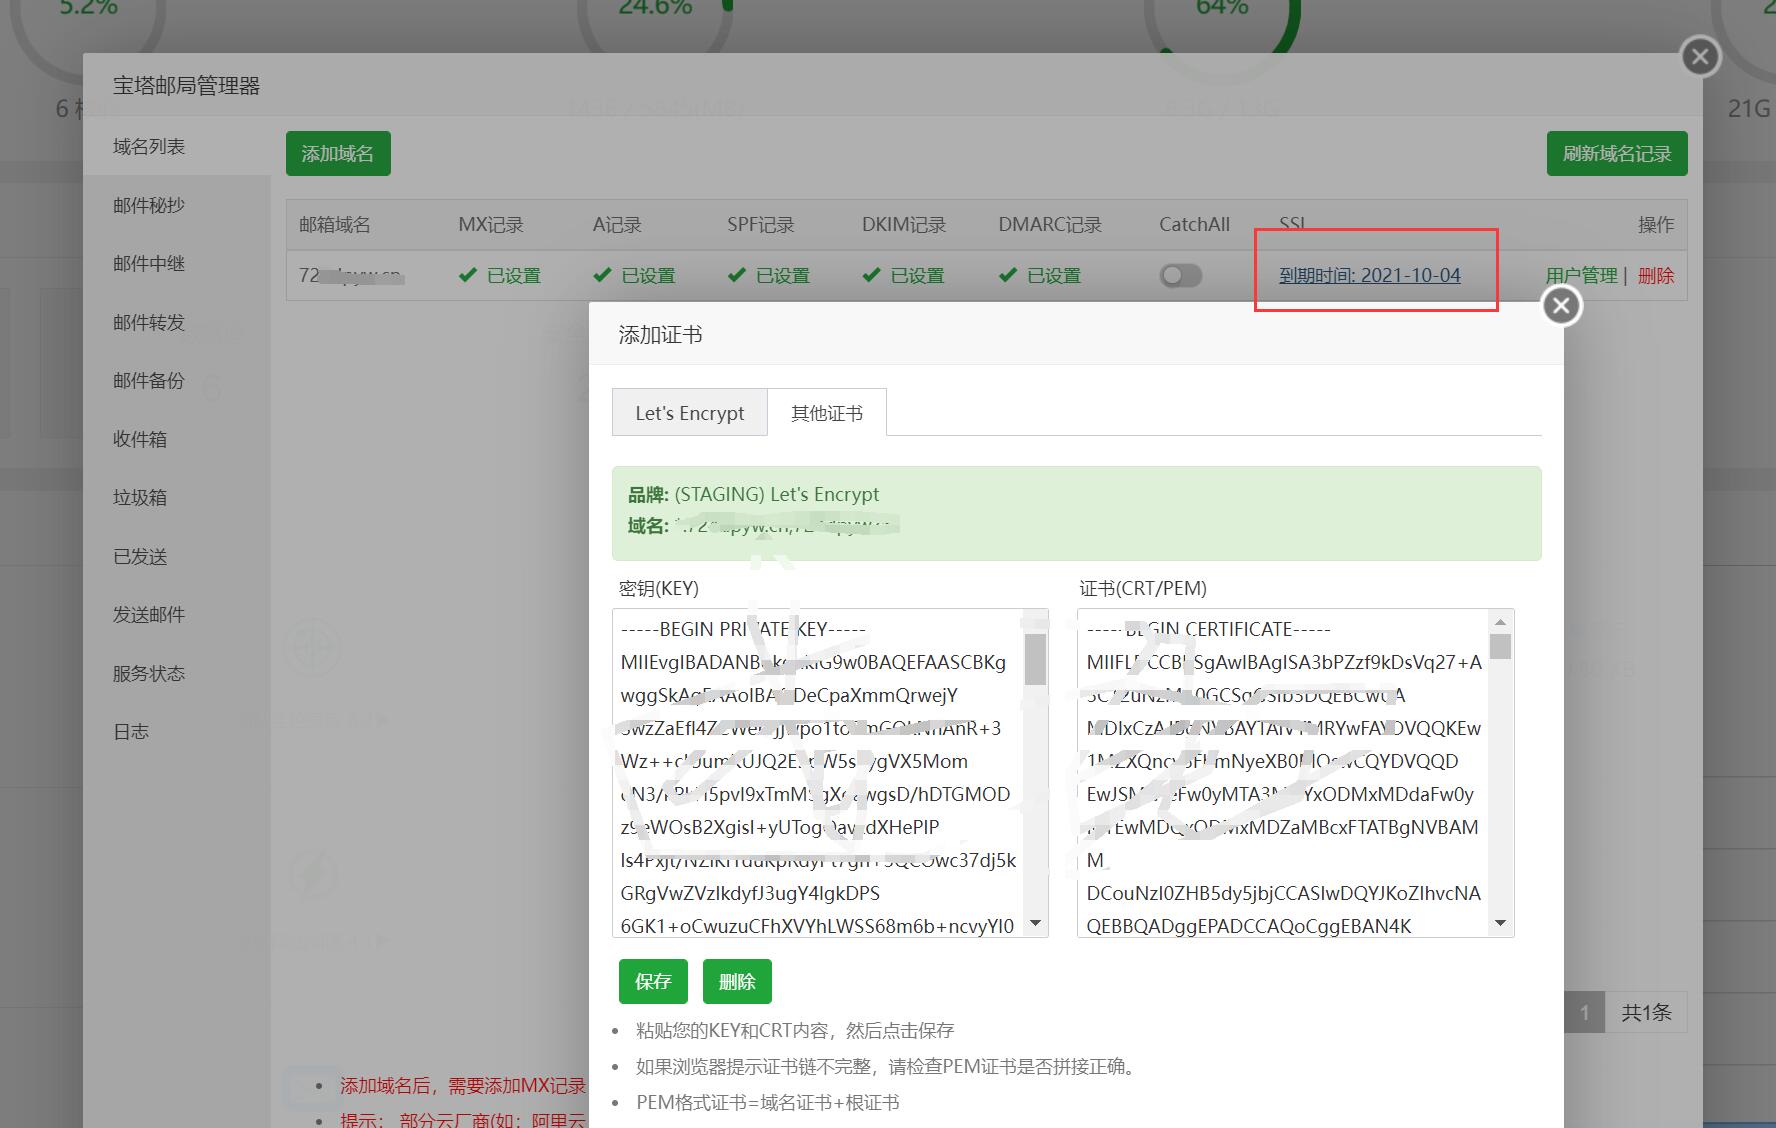Viewport: 1776px width, 1128px height.
Task: Switch to the 其他证书 tab
Action: (x=826, y=412)
